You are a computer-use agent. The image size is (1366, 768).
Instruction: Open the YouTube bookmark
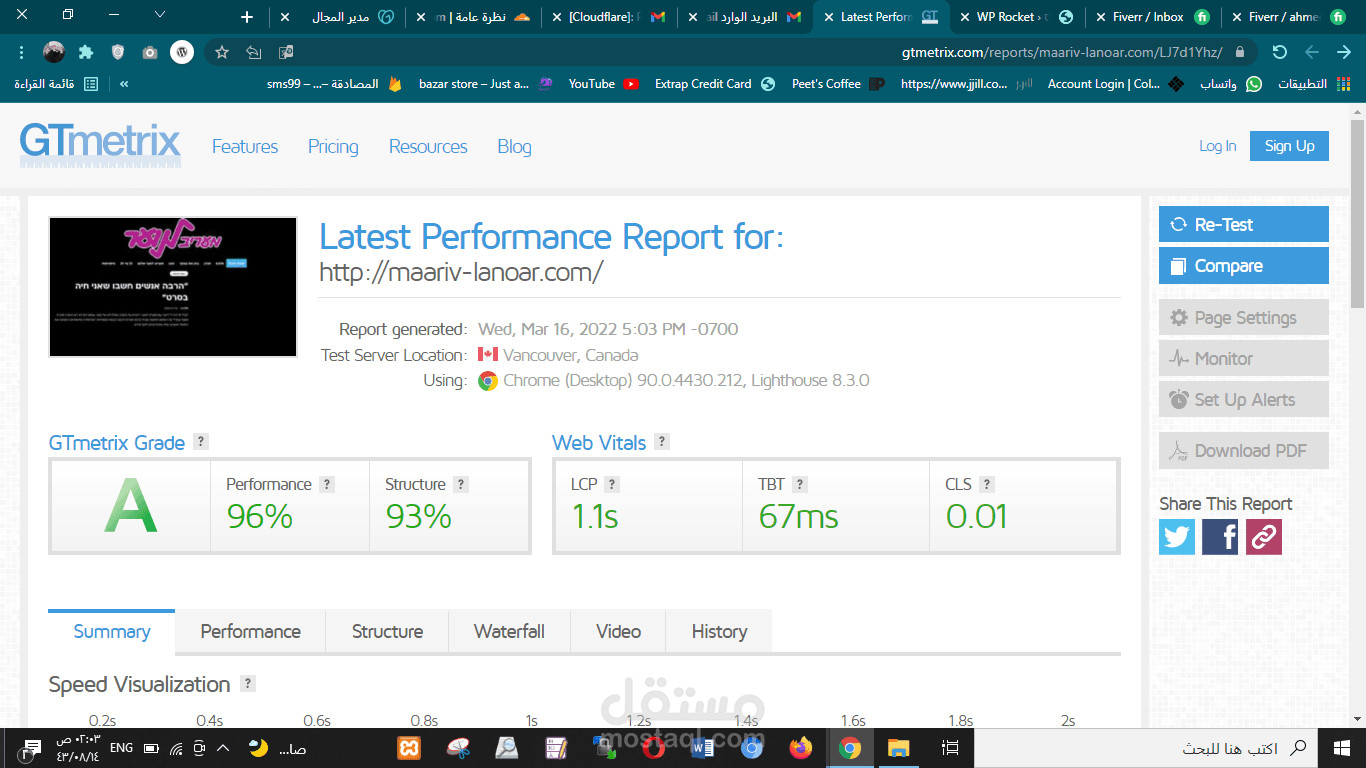click(603, 84)
